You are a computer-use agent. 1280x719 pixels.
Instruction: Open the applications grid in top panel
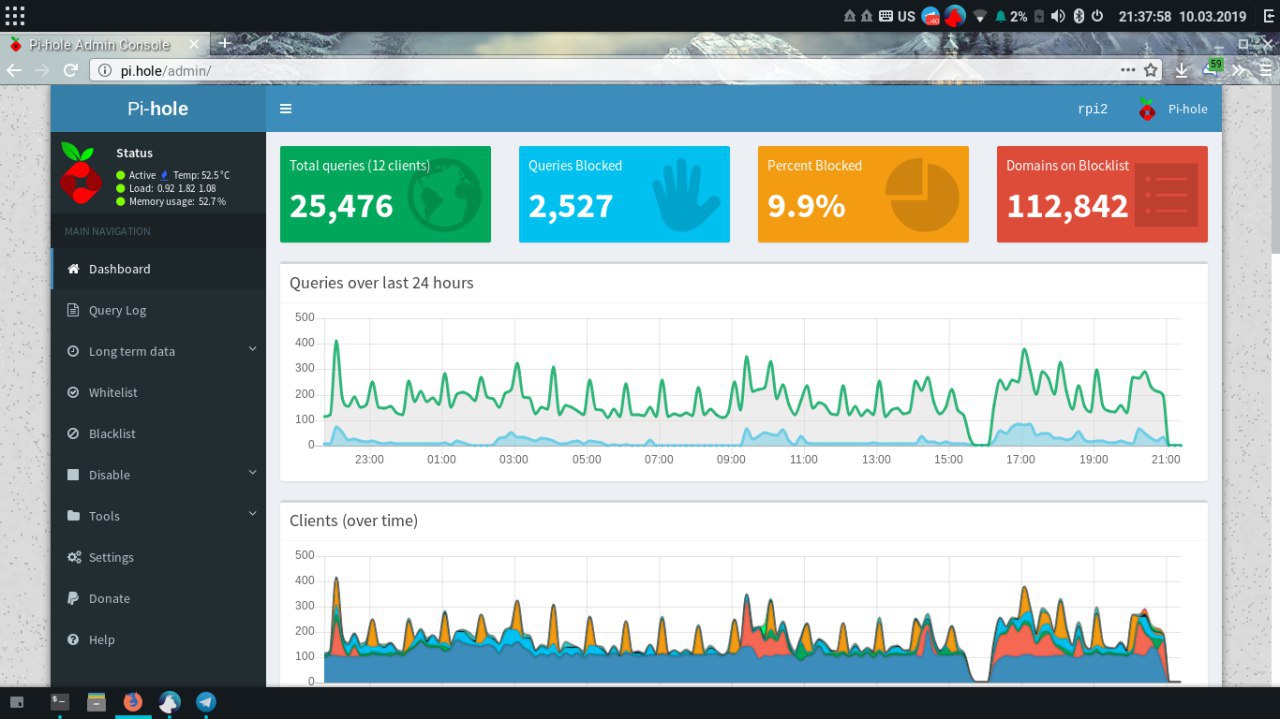15,16
